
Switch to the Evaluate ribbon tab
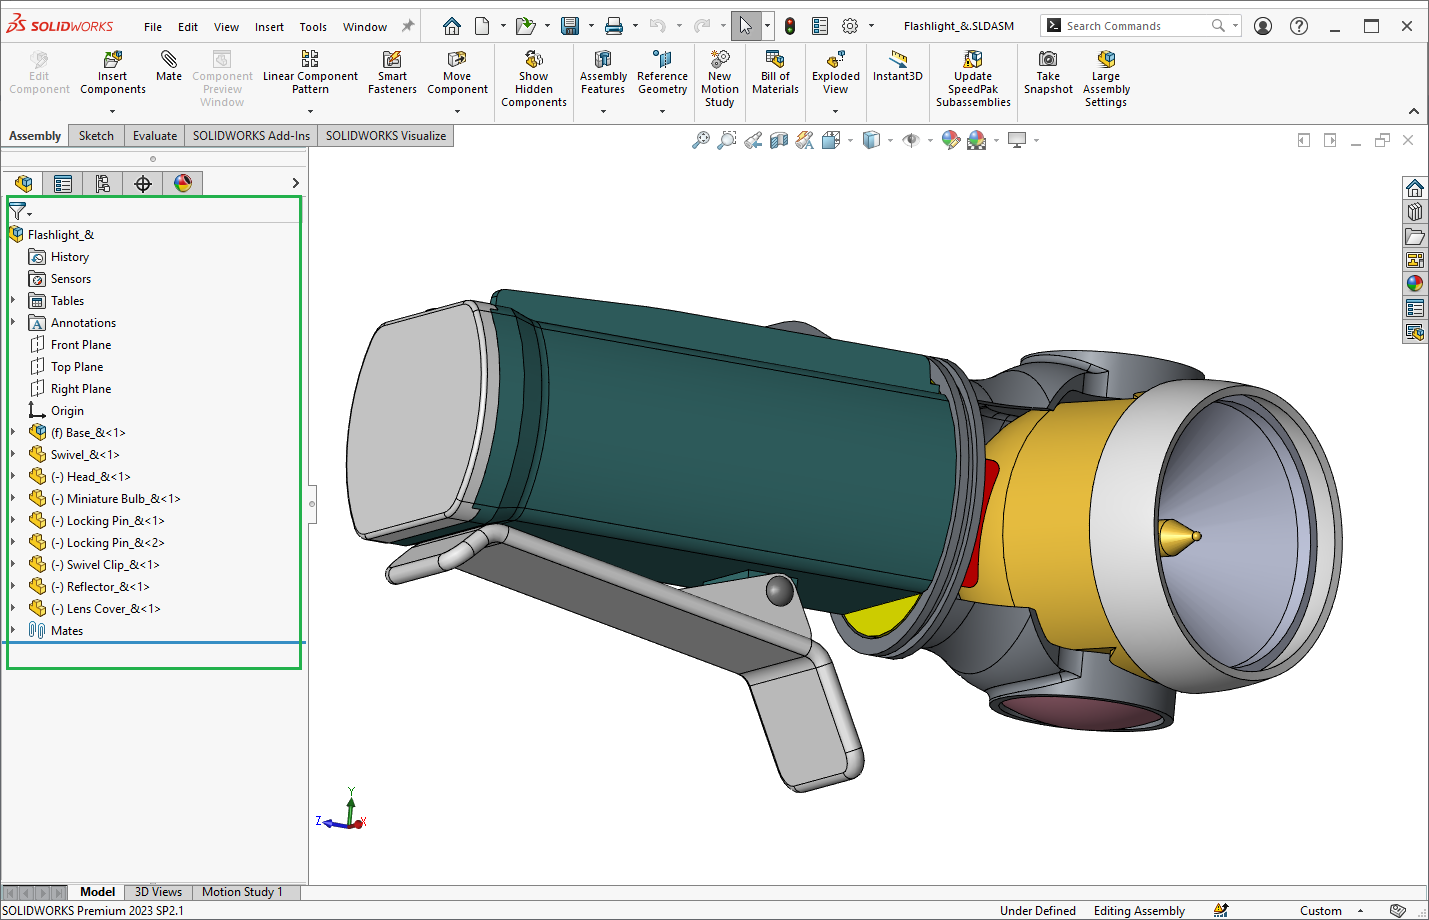coord(154,136)
